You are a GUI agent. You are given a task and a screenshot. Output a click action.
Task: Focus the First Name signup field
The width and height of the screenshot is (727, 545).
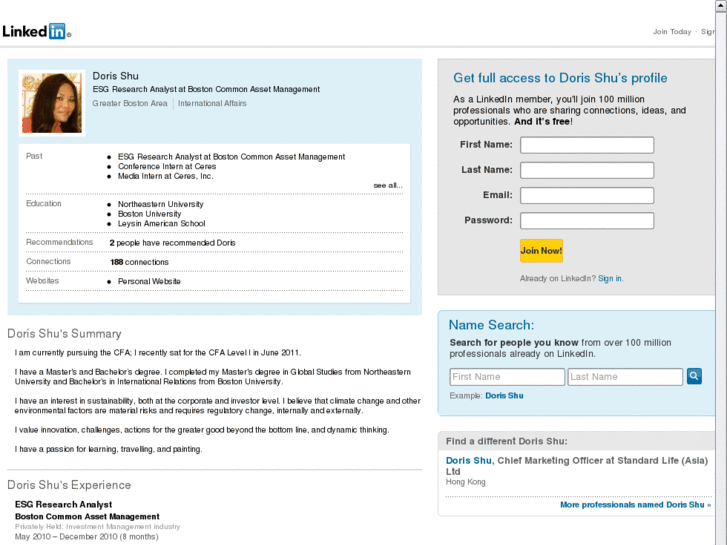(x=587, y=145)
